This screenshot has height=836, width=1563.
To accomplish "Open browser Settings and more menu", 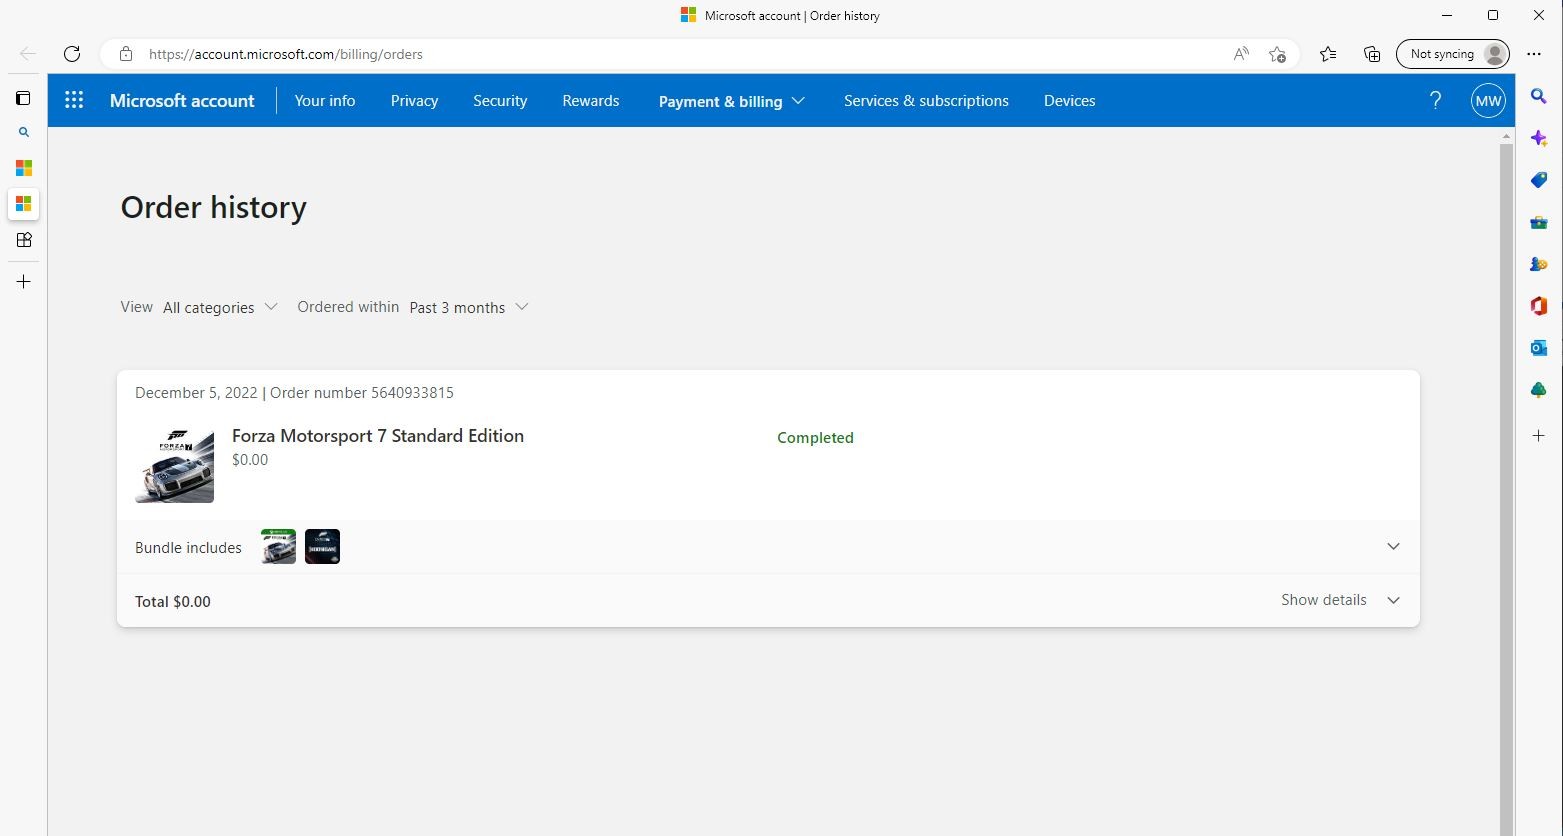I will click(x=1534, y=54).
